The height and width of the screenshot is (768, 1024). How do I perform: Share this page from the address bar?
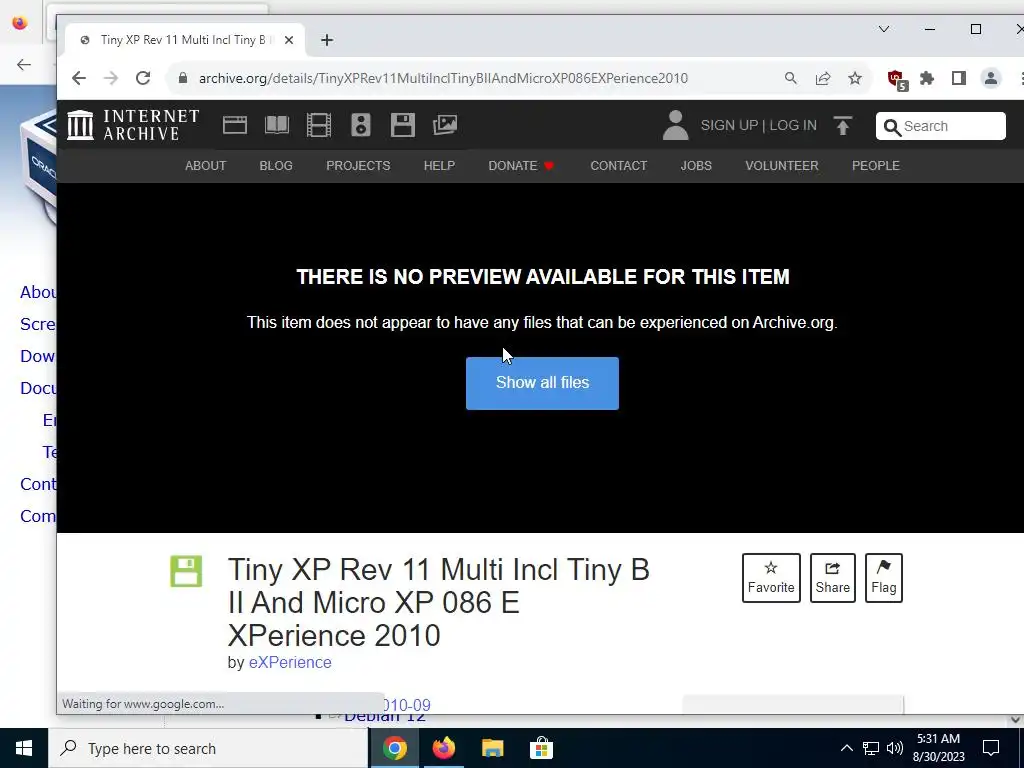point(823,78)
